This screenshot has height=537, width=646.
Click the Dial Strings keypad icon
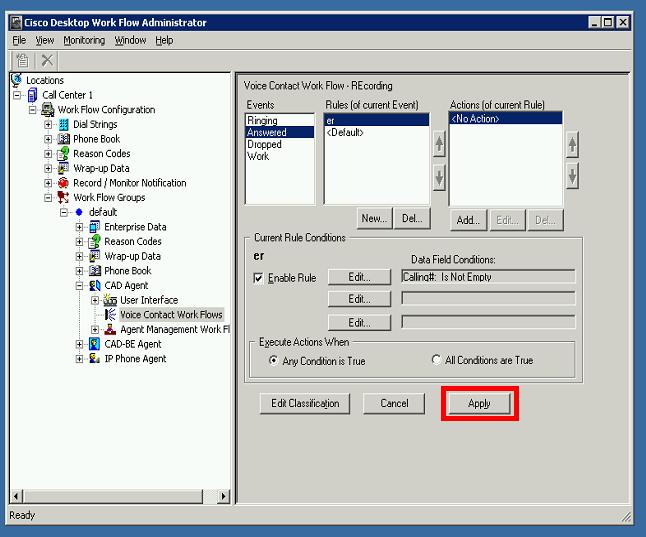point(63,124)
